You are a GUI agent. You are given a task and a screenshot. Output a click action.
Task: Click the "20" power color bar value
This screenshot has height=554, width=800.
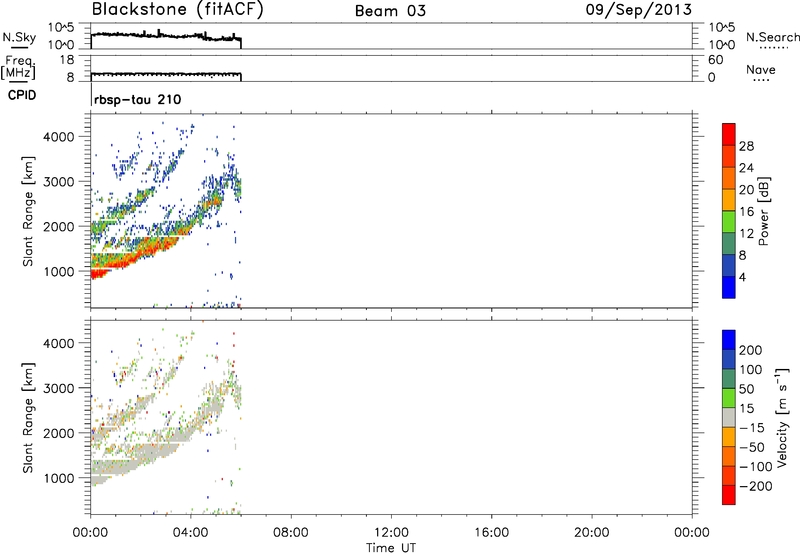[x=746, y=190]
